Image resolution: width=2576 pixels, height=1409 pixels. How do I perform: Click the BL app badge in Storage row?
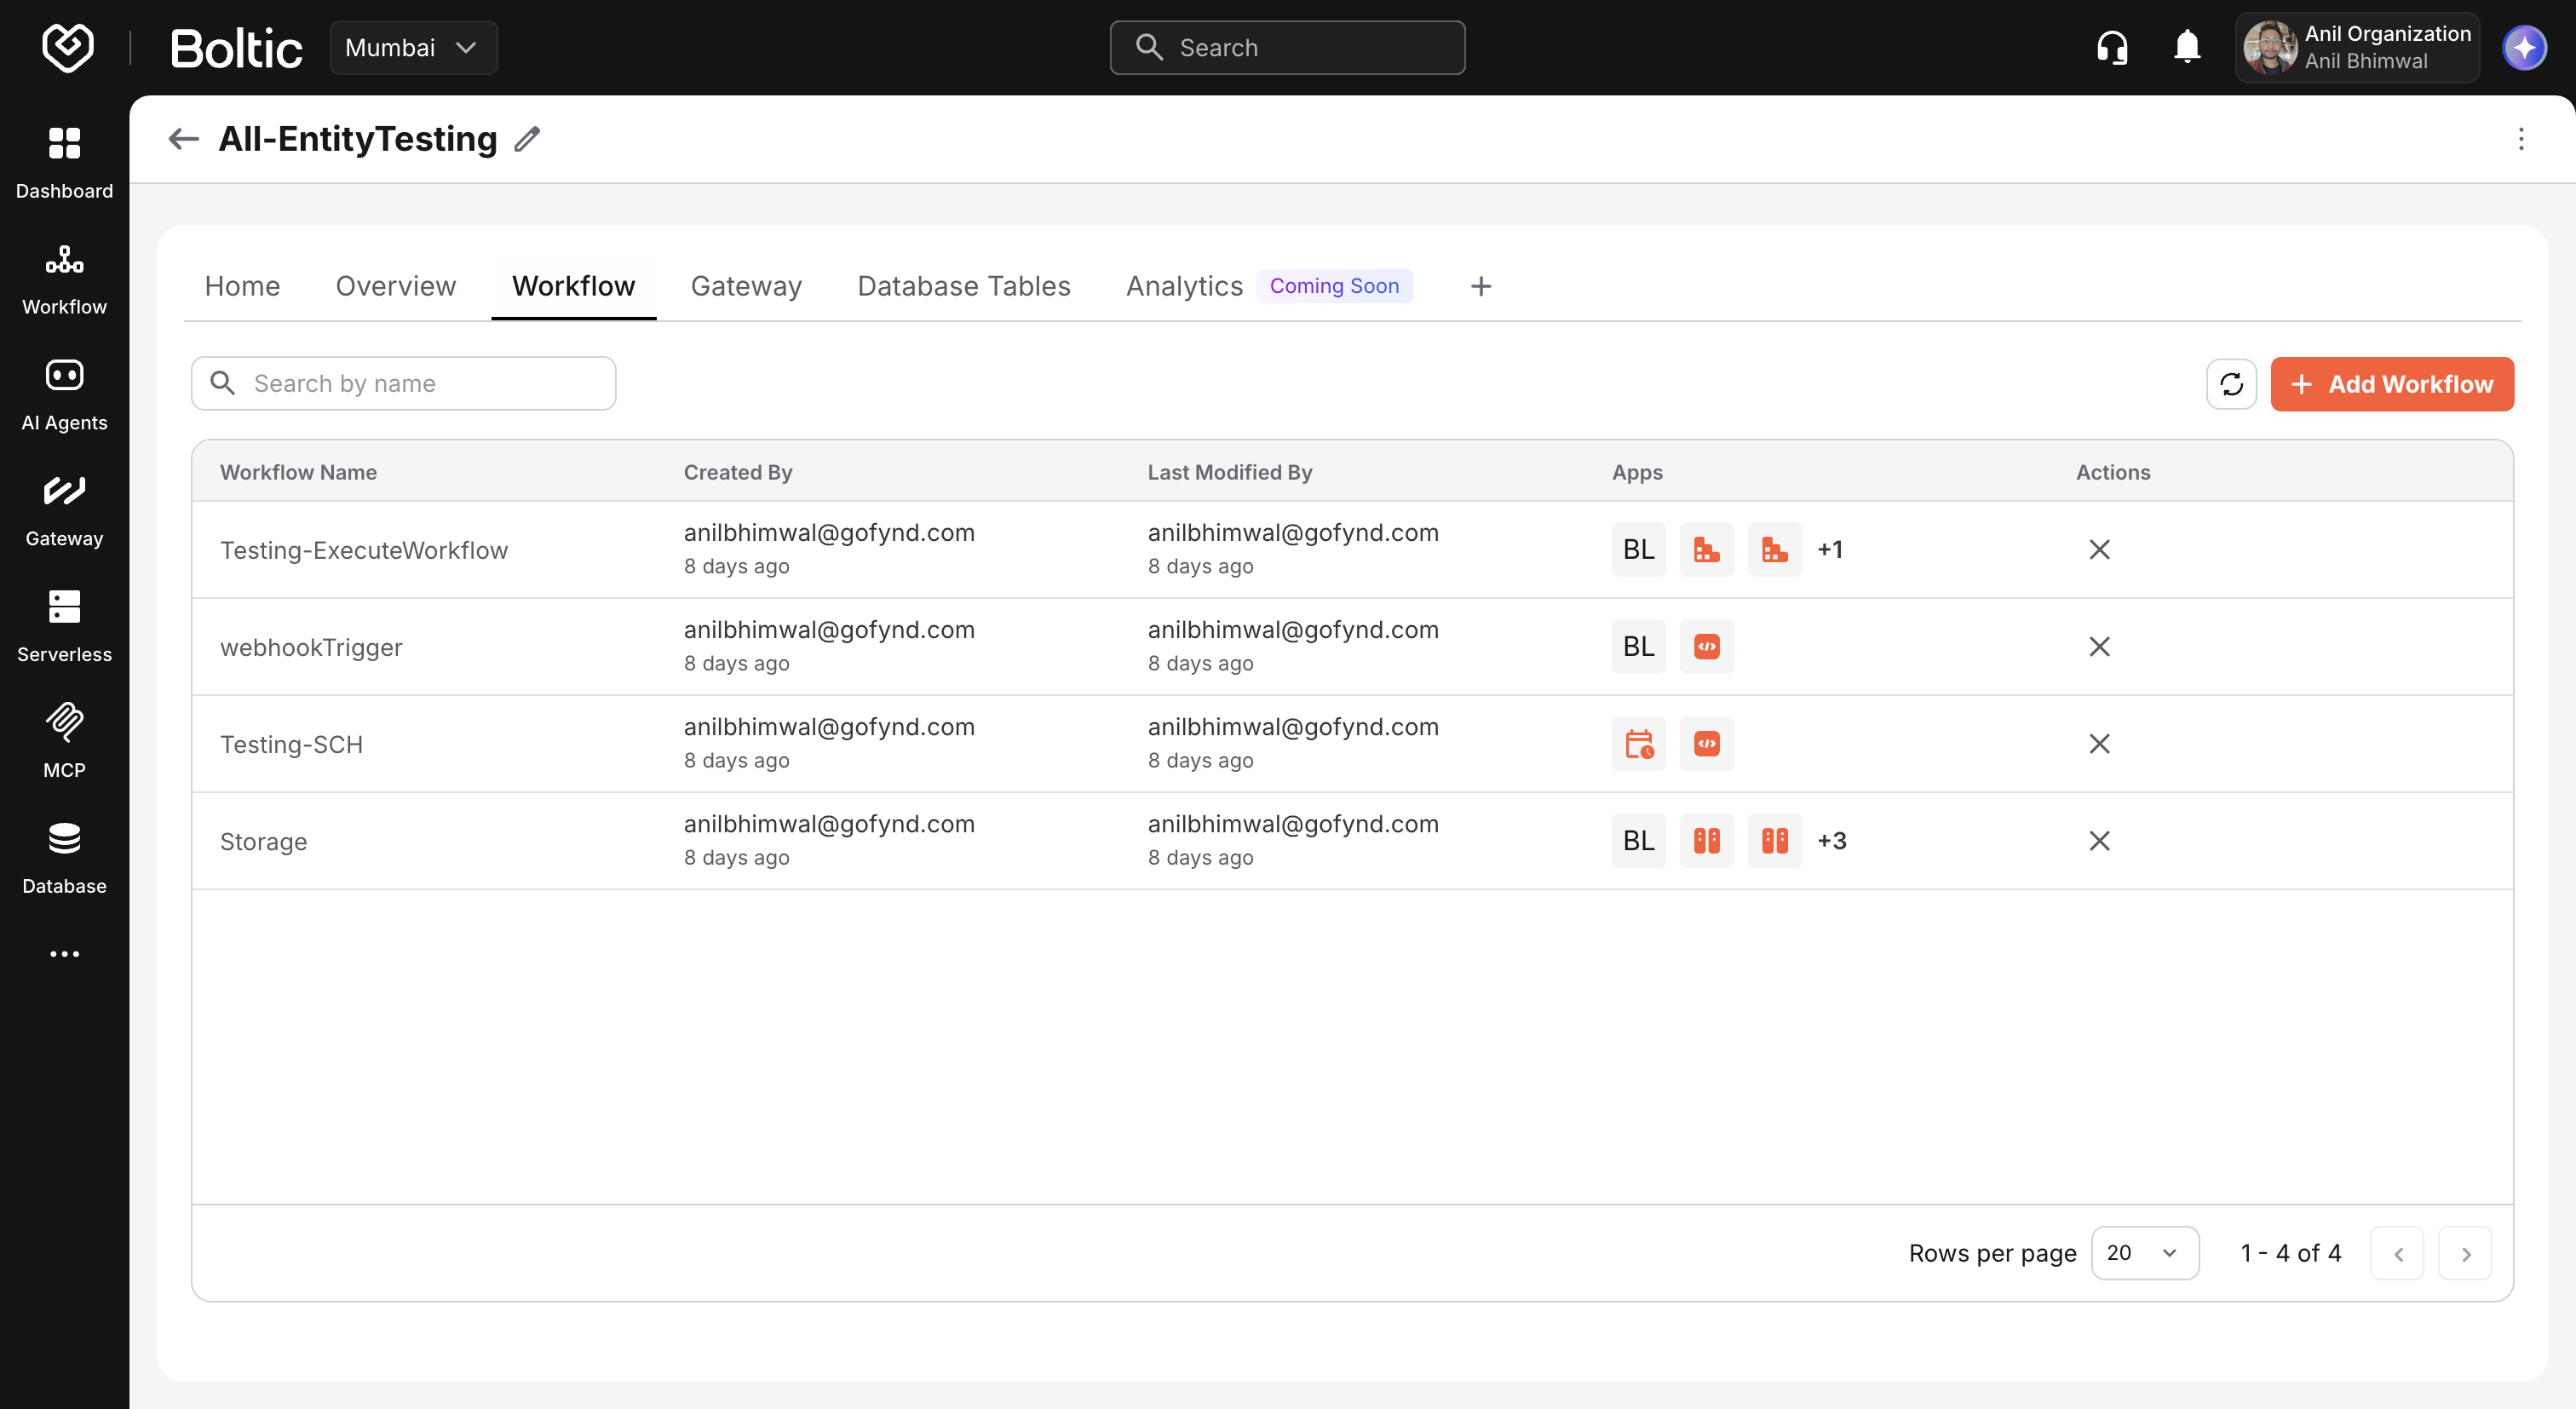coord(1638,840)
